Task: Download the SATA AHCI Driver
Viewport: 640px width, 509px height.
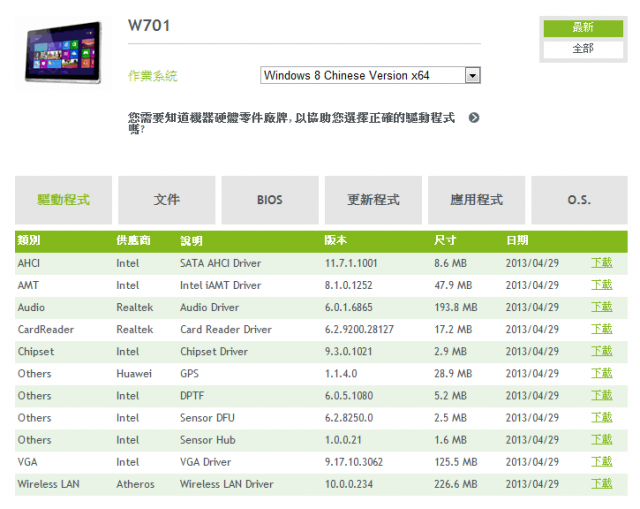Action: (x=602, y=263)
